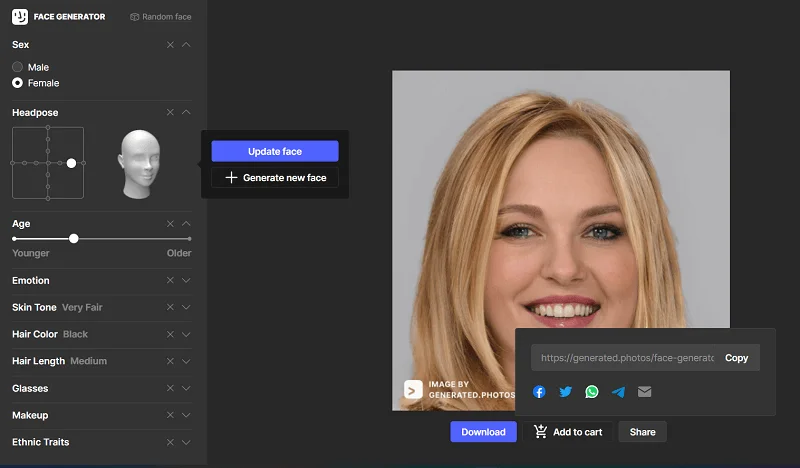Clear the Emotion filter X icon
The width and height of the screenshot is (800, 468).
170,280
